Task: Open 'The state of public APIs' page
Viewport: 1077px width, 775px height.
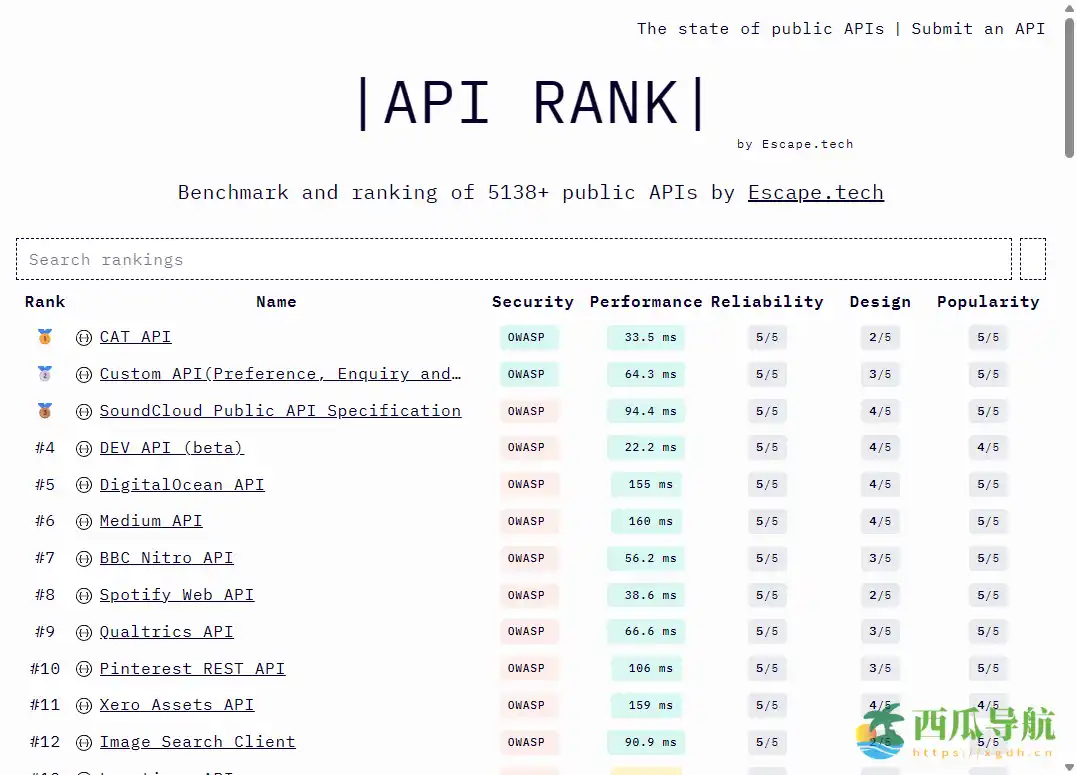Action: coord(760,28)
